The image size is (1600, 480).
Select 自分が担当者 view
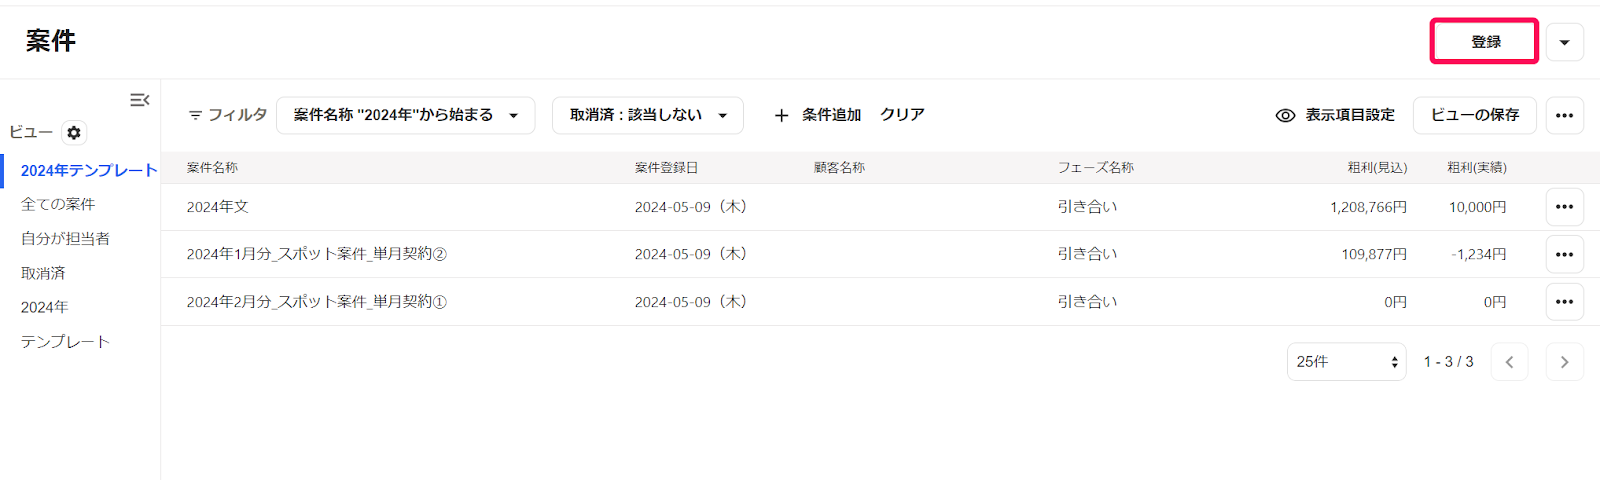(x=65, y=238)
